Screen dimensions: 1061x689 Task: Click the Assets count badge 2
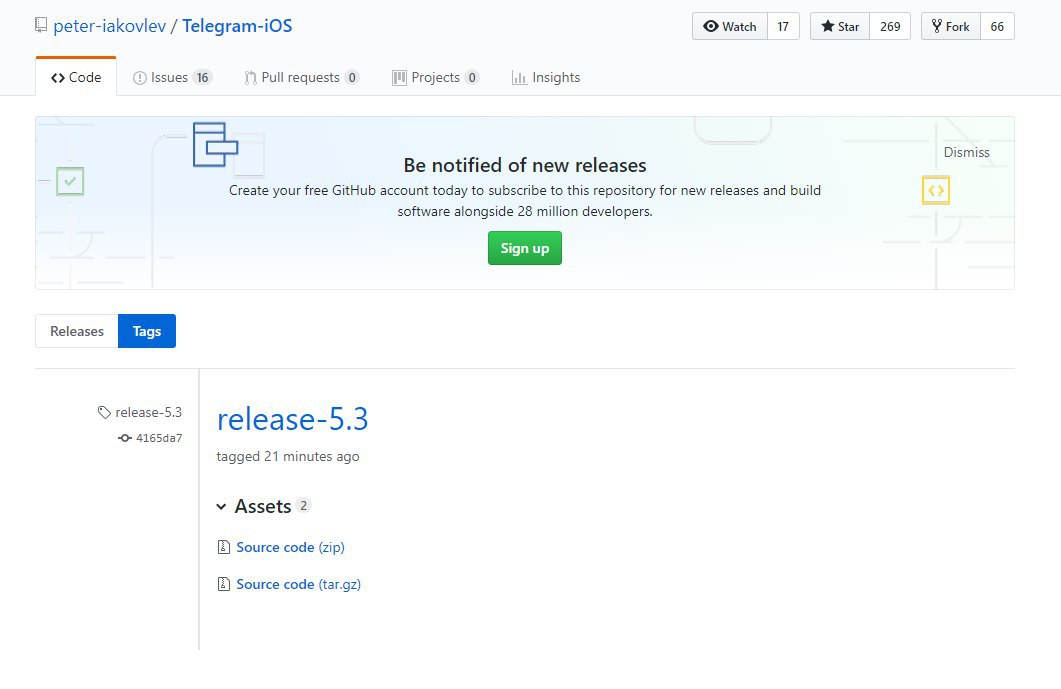pyautogui.click(x=304, y=506)
